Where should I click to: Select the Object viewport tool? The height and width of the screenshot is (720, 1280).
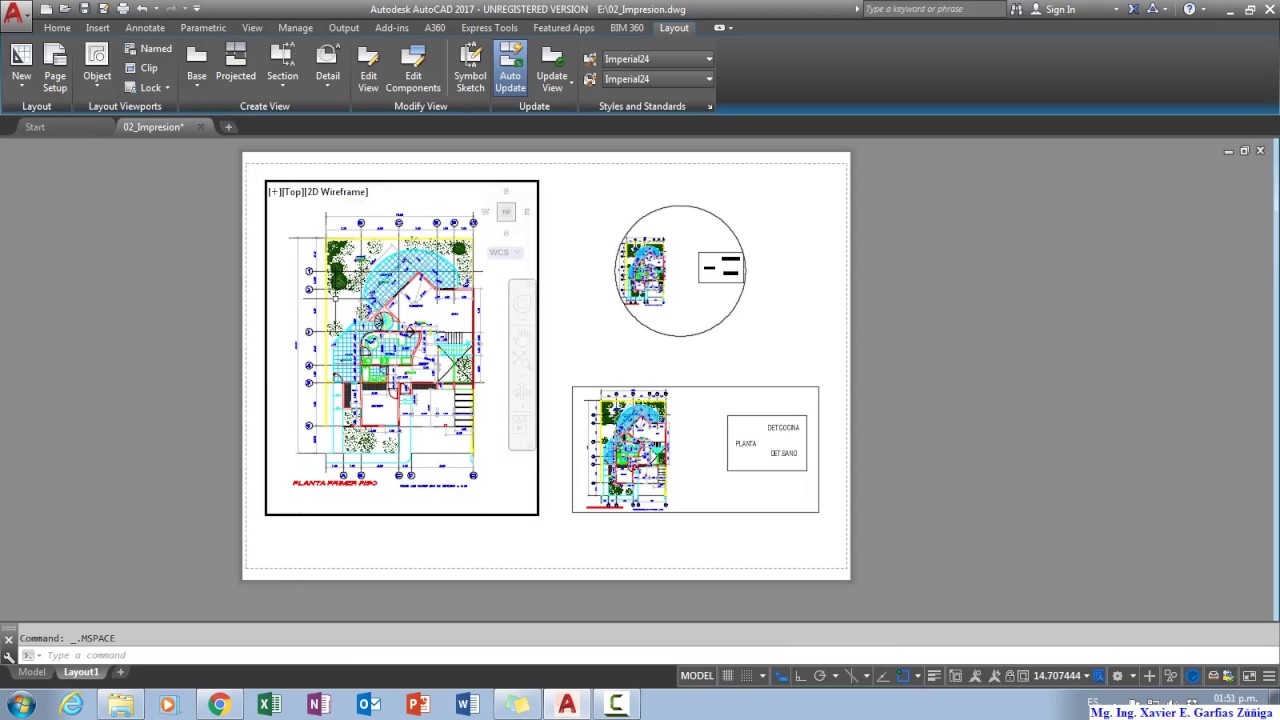[x=97, y=64]
